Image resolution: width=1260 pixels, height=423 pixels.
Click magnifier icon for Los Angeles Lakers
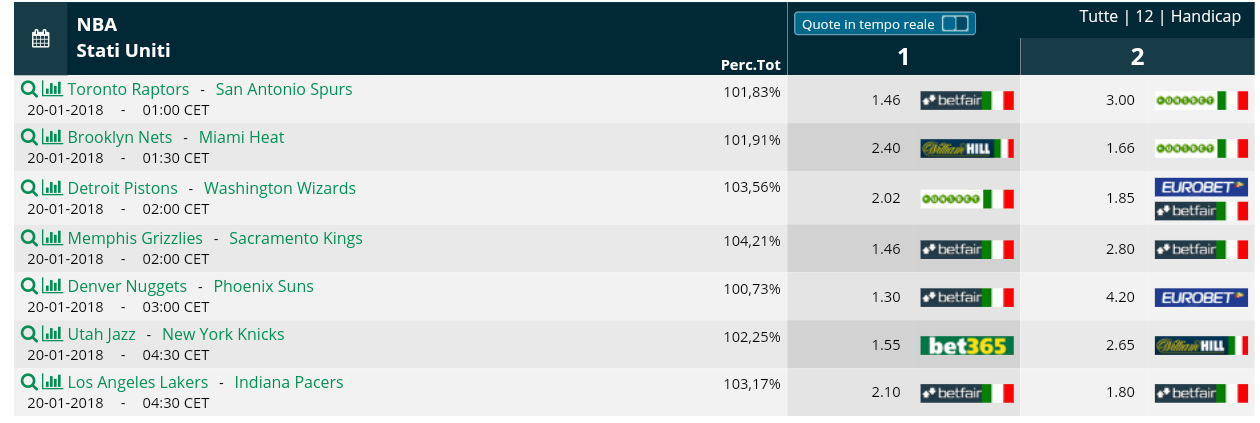tap(29, 382)
